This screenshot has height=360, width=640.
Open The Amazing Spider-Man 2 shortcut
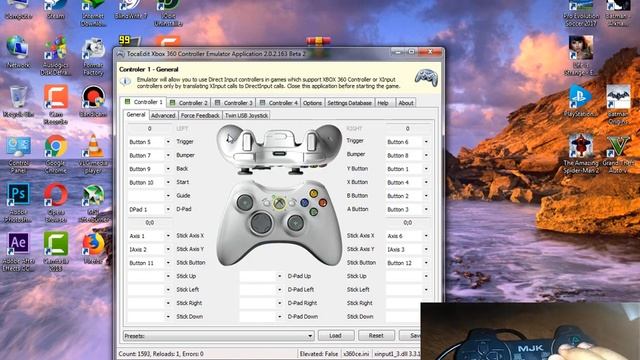[580, 154]
